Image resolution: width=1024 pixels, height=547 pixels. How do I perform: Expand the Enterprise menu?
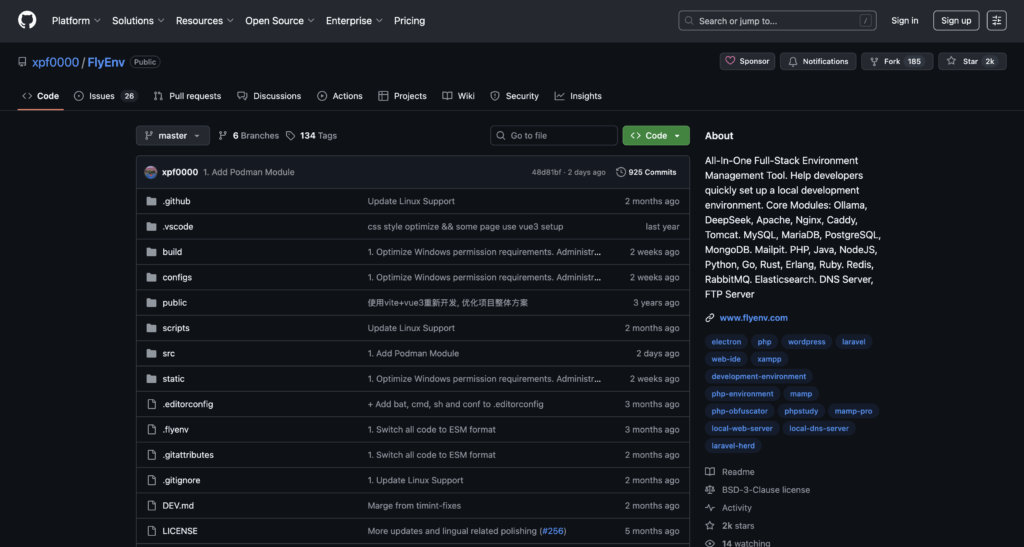(x=354, y=21)
